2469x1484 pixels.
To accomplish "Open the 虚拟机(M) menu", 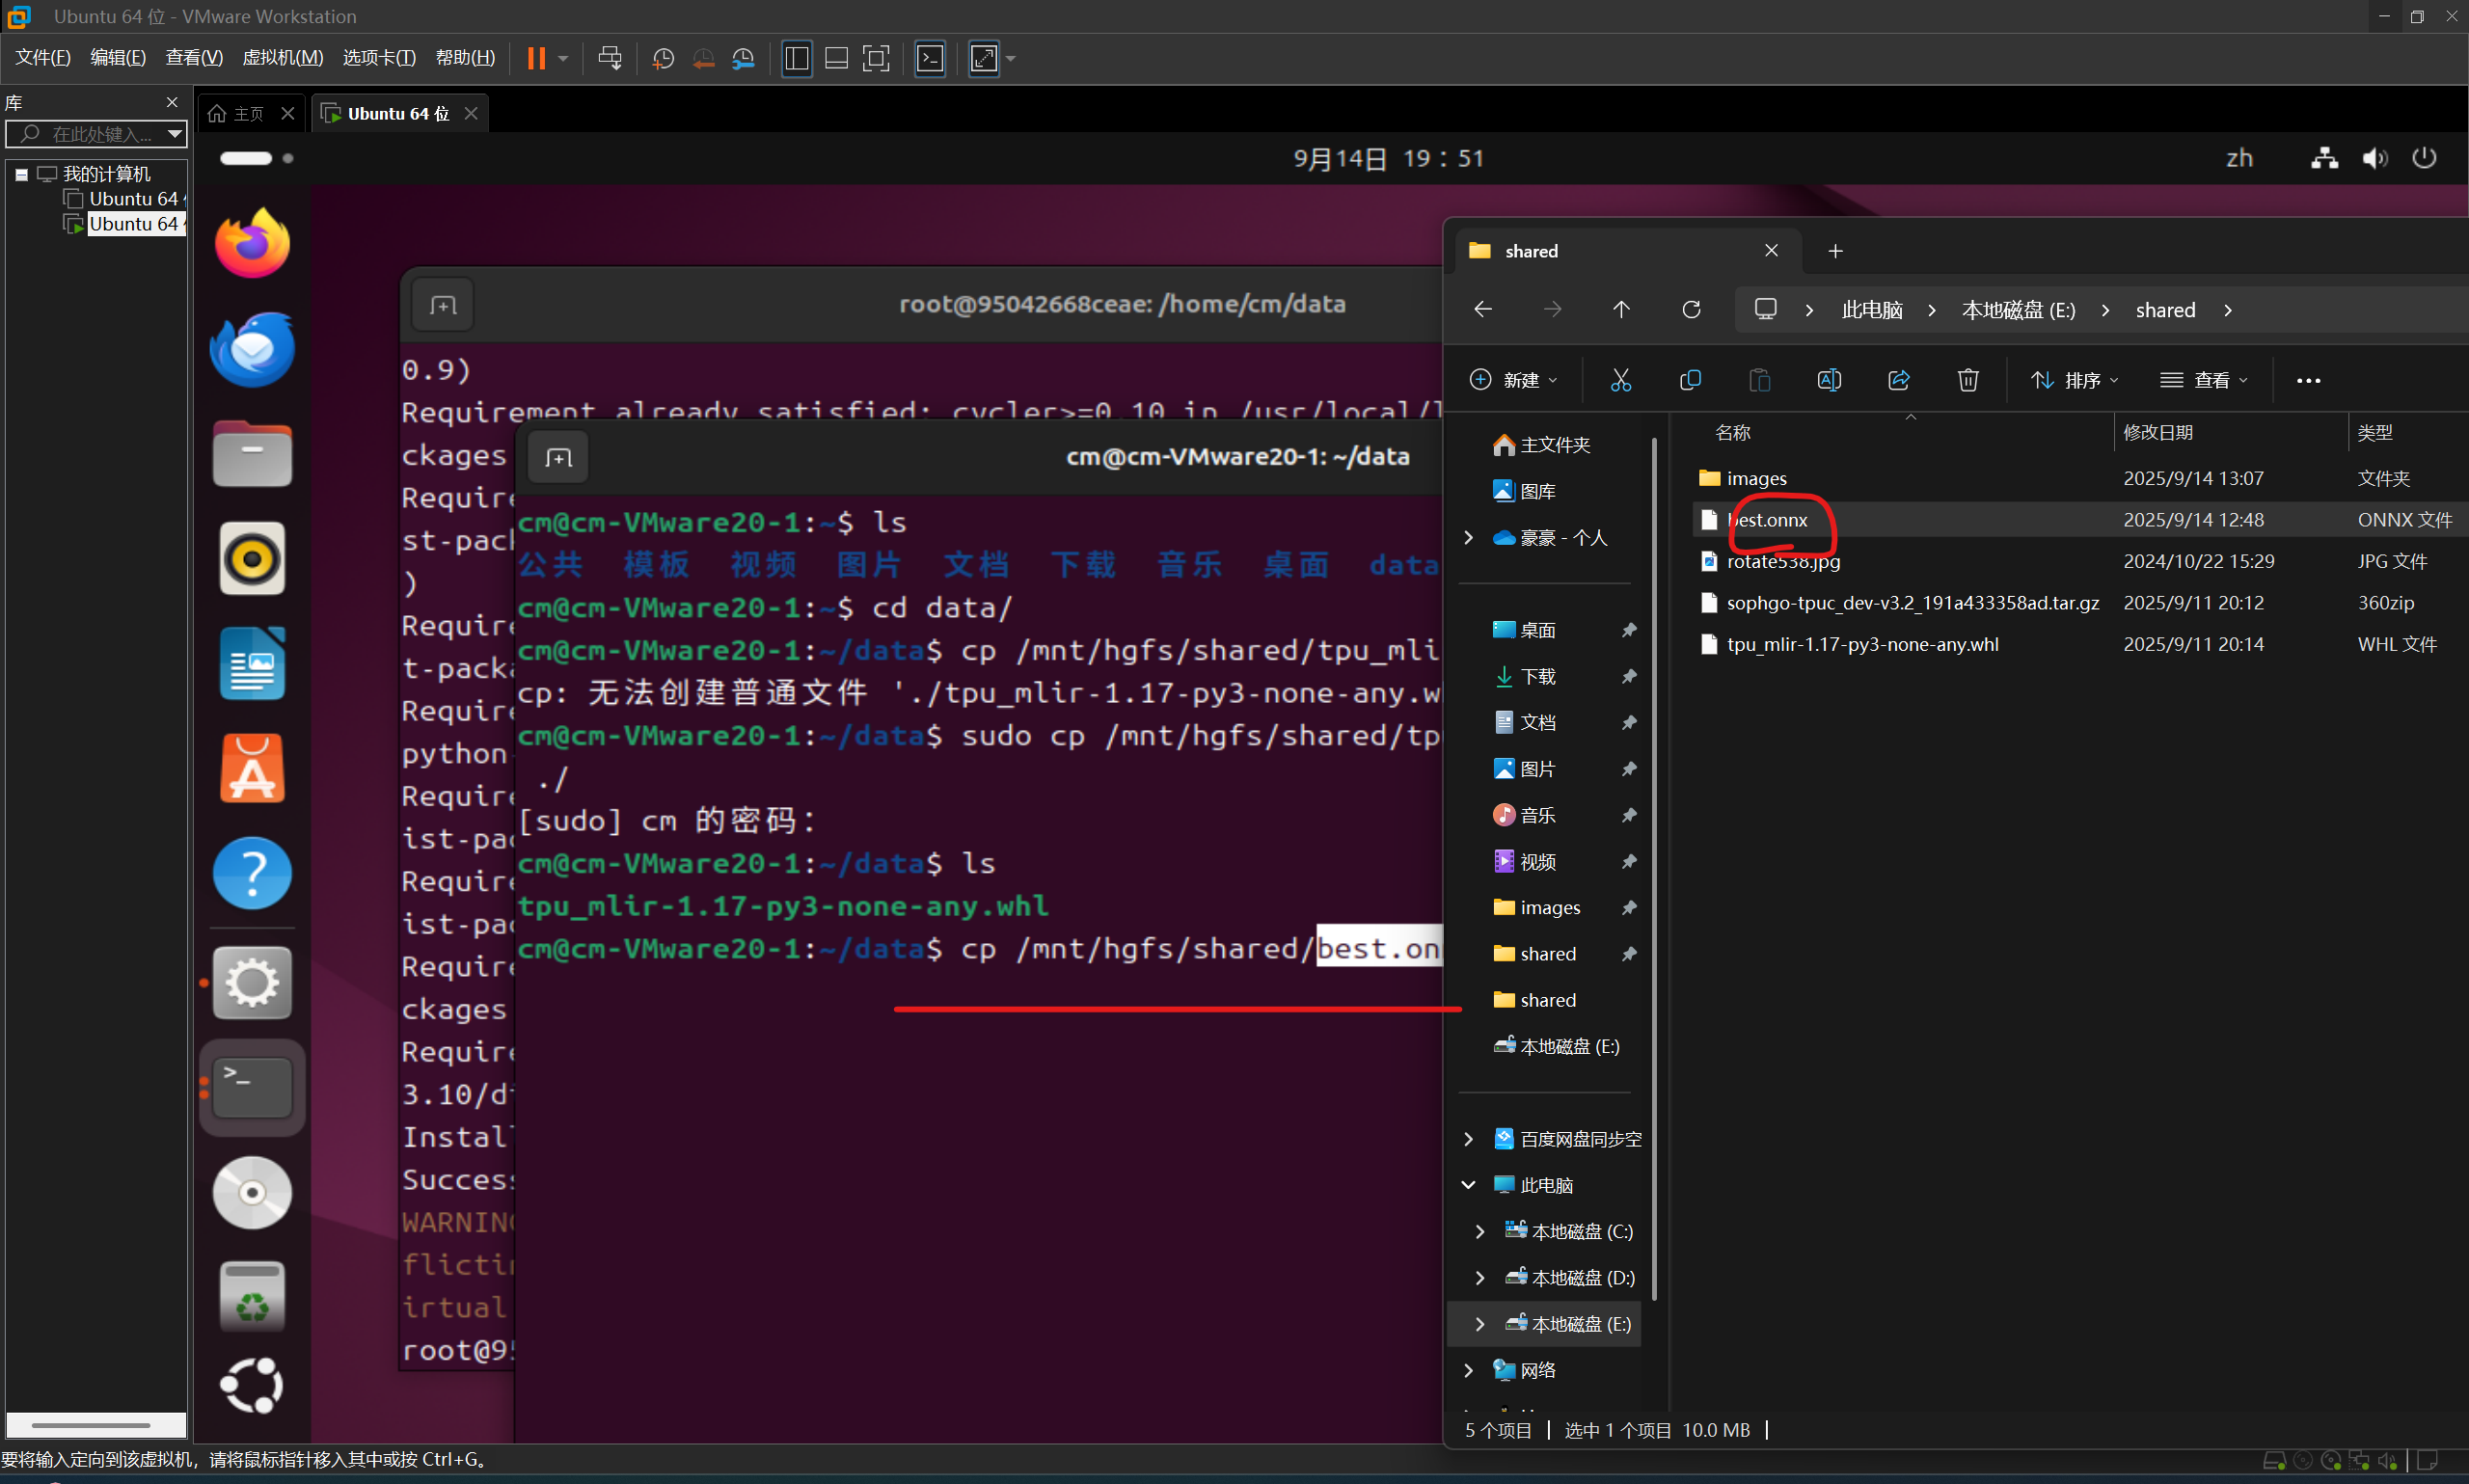I will [x=282, y=58].
